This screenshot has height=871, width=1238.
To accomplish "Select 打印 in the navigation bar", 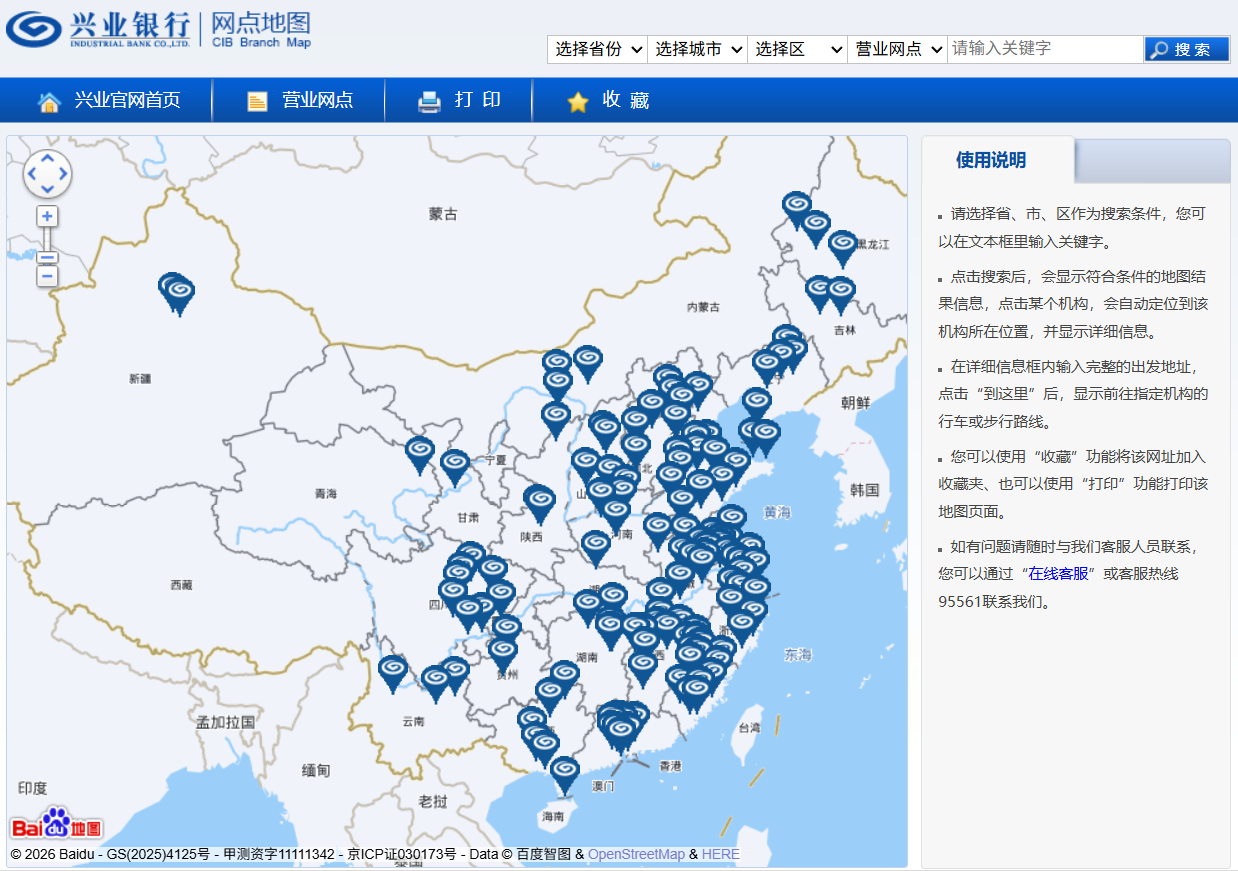I will point(460,100).
